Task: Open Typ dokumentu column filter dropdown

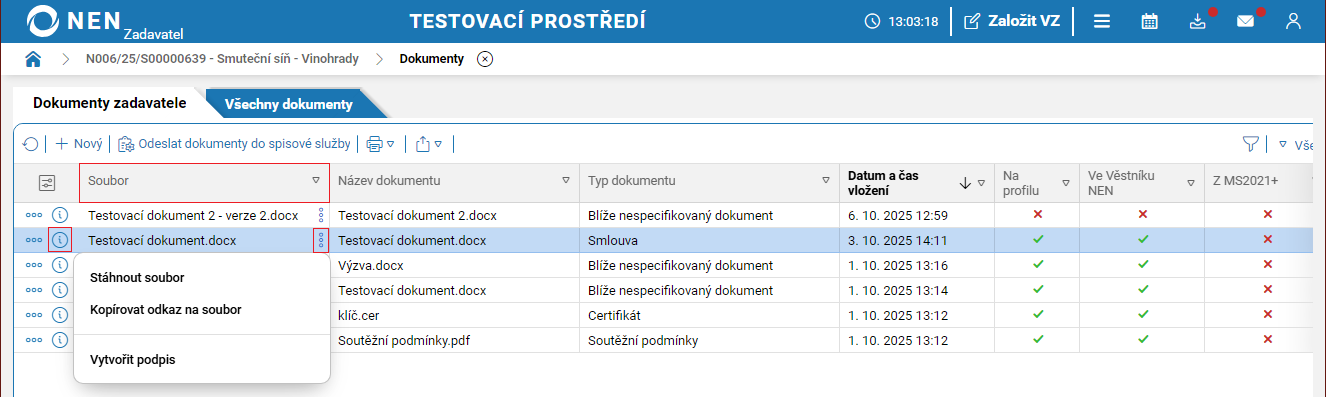Action: (x=826, y=181)
